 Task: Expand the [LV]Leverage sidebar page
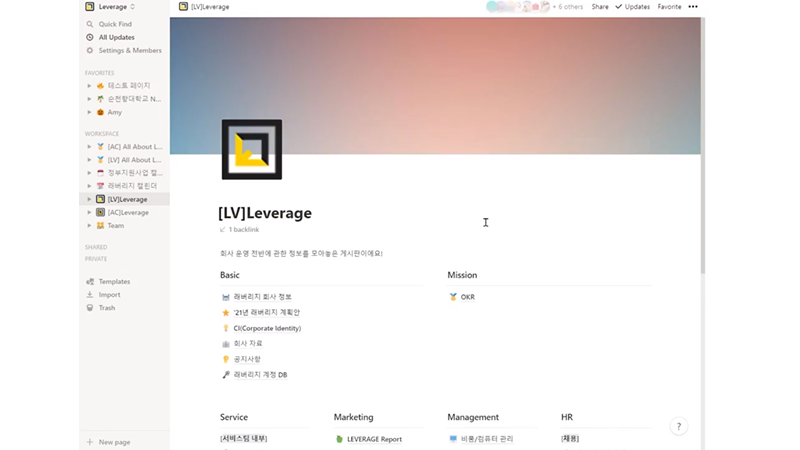(89, 199)
